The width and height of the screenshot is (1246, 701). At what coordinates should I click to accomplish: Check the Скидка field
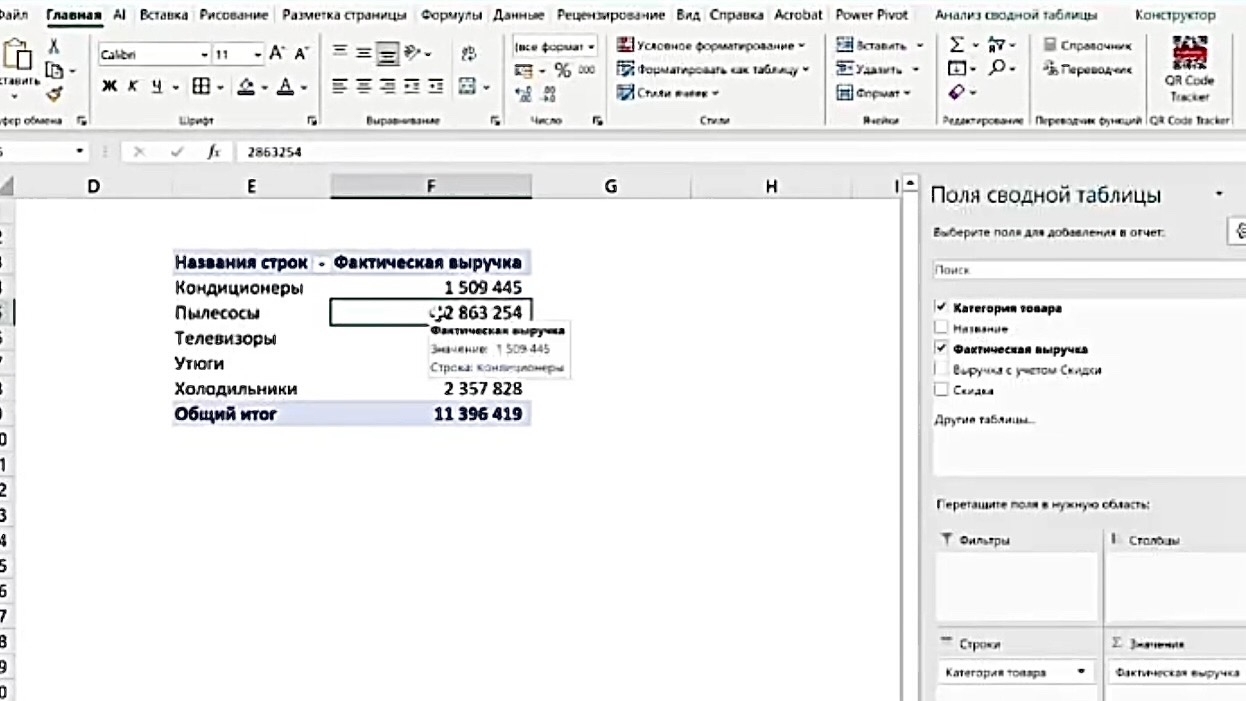pyautogui.click(x=940, y=389)
